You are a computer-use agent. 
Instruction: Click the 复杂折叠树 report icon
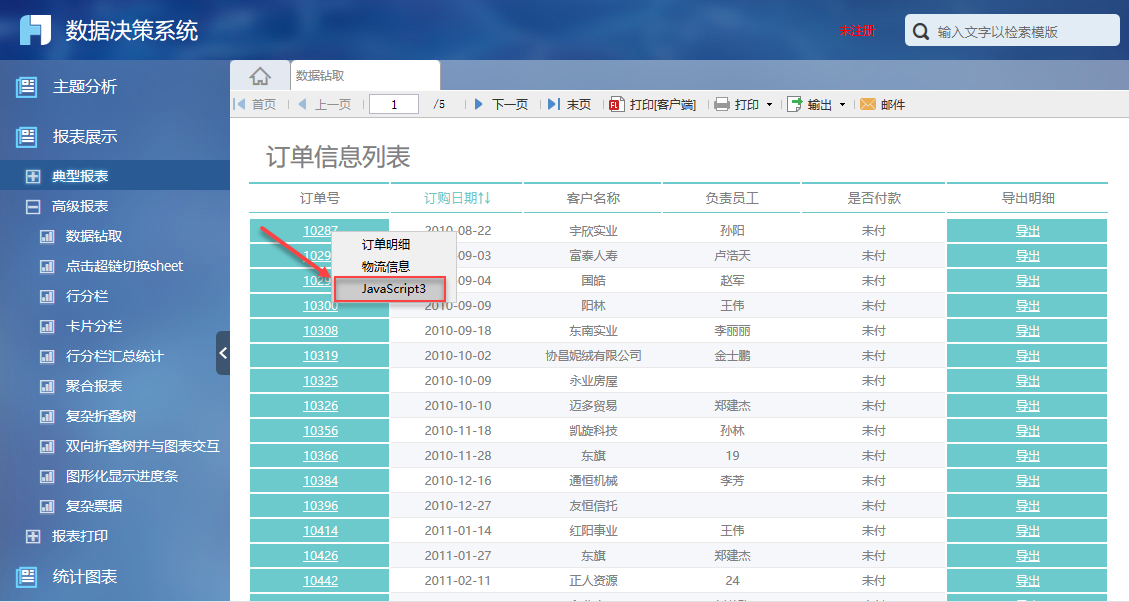tap(47, 416)
